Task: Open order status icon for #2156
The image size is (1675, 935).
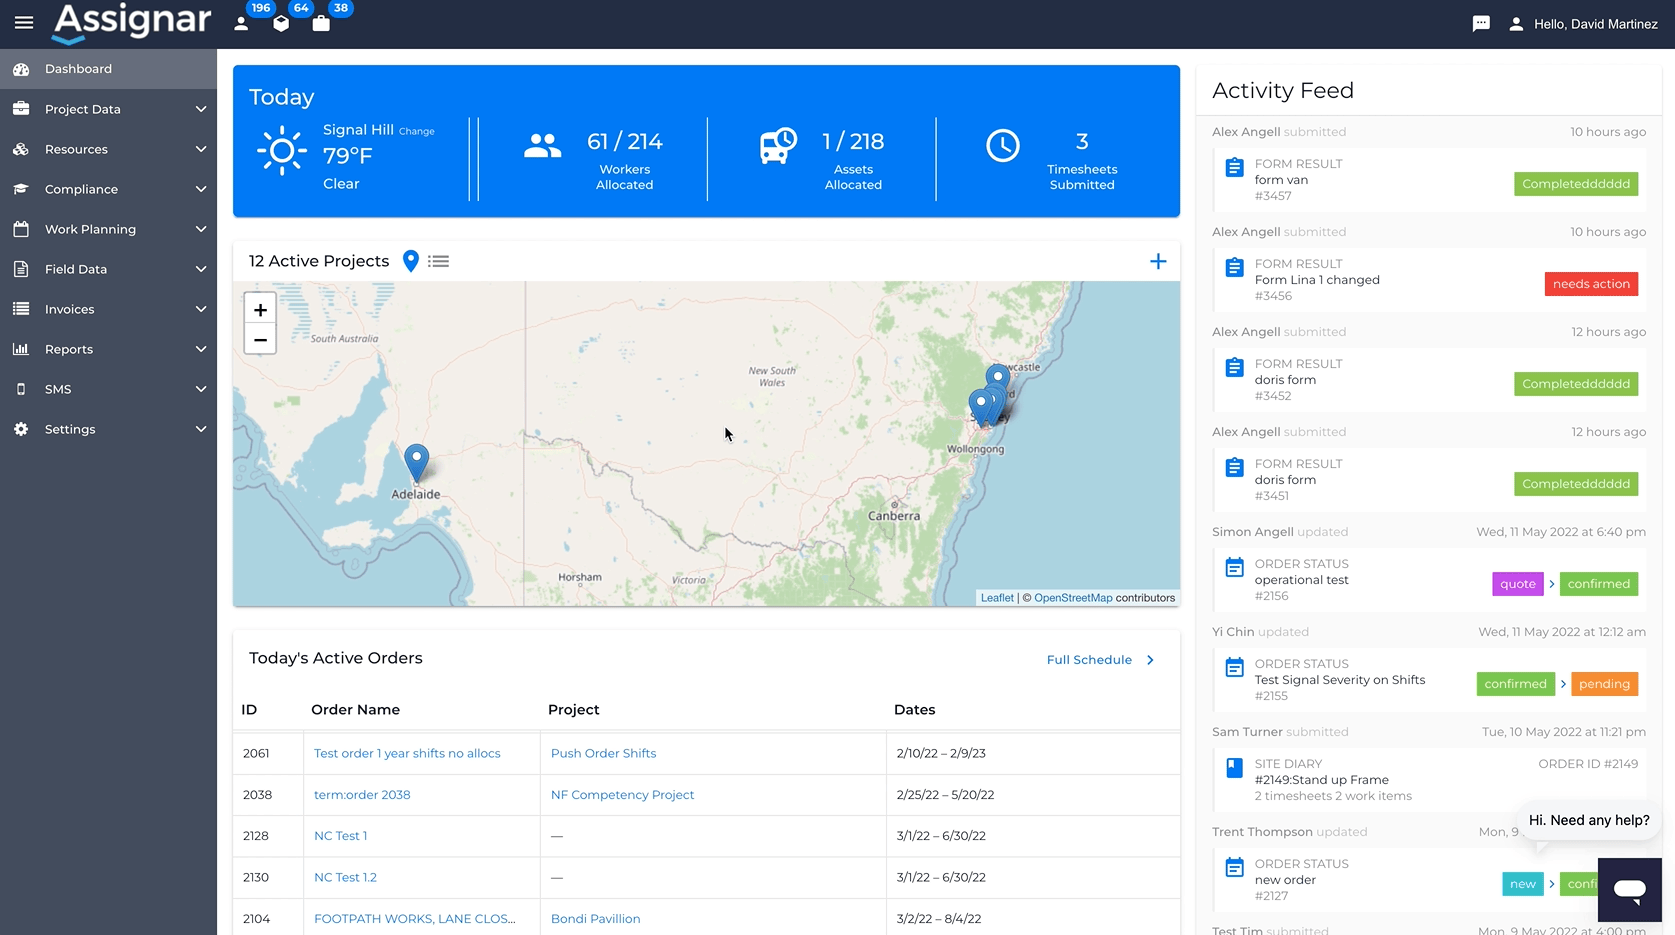Action: pyautogui.click(x=1235, y=568)
